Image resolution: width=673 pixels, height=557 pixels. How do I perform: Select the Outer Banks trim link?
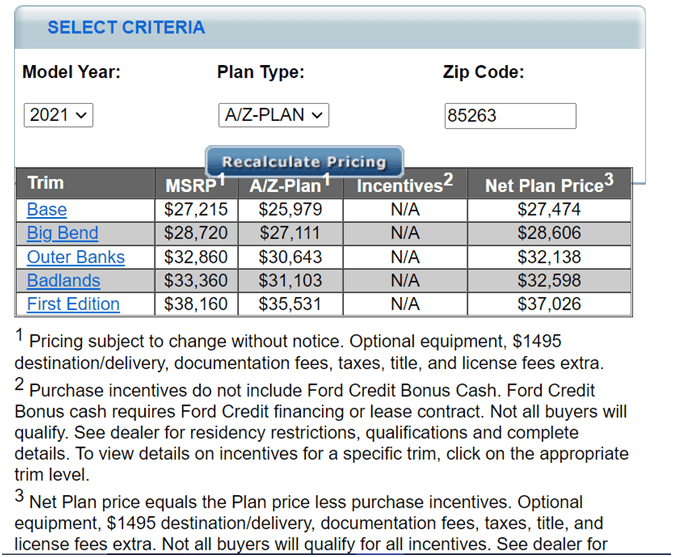click(76, 257)
